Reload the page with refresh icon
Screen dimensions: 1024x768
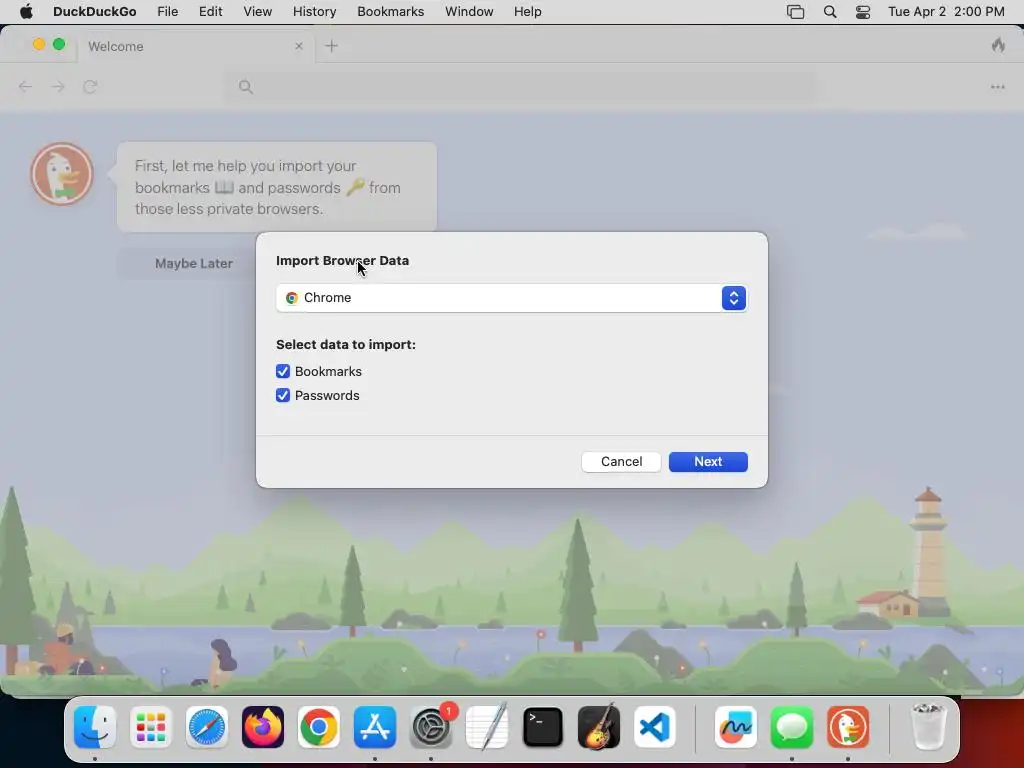90,87
